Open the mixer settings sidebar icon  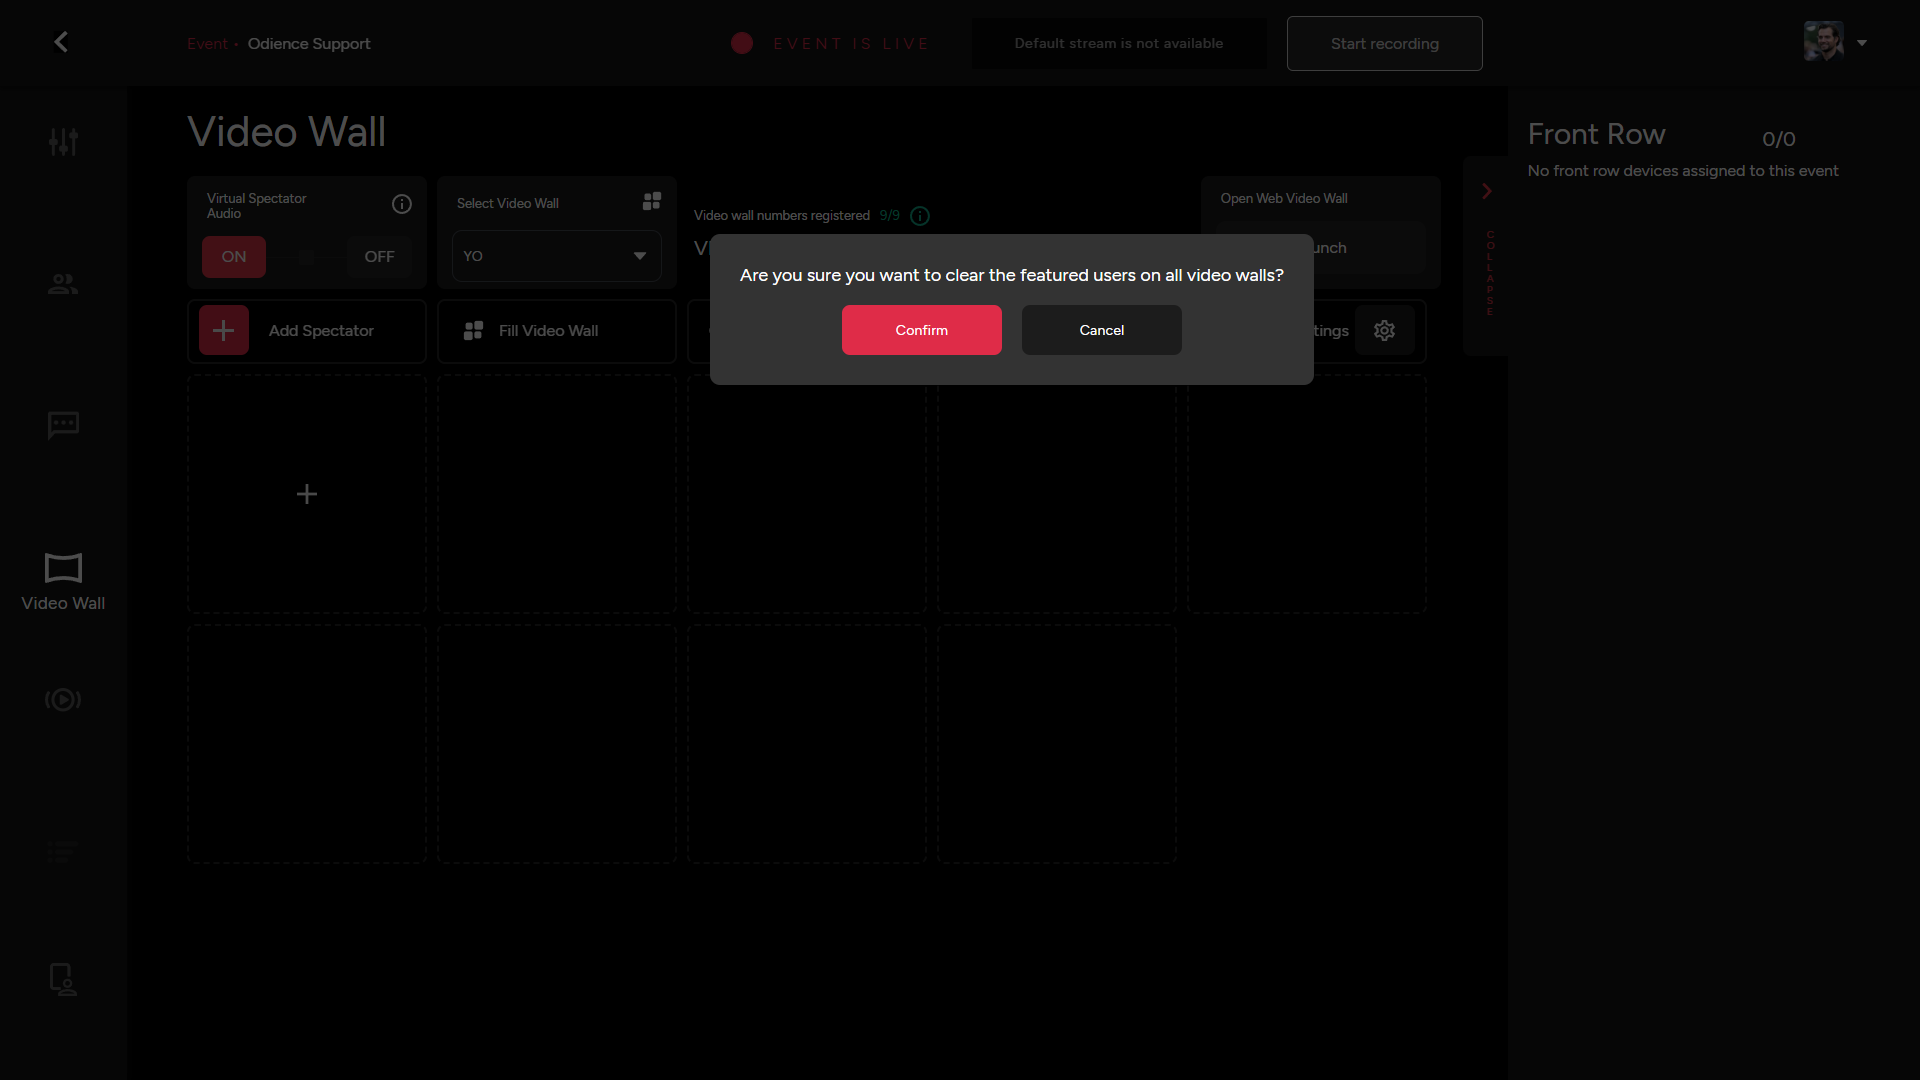click(x=63, y=142)
